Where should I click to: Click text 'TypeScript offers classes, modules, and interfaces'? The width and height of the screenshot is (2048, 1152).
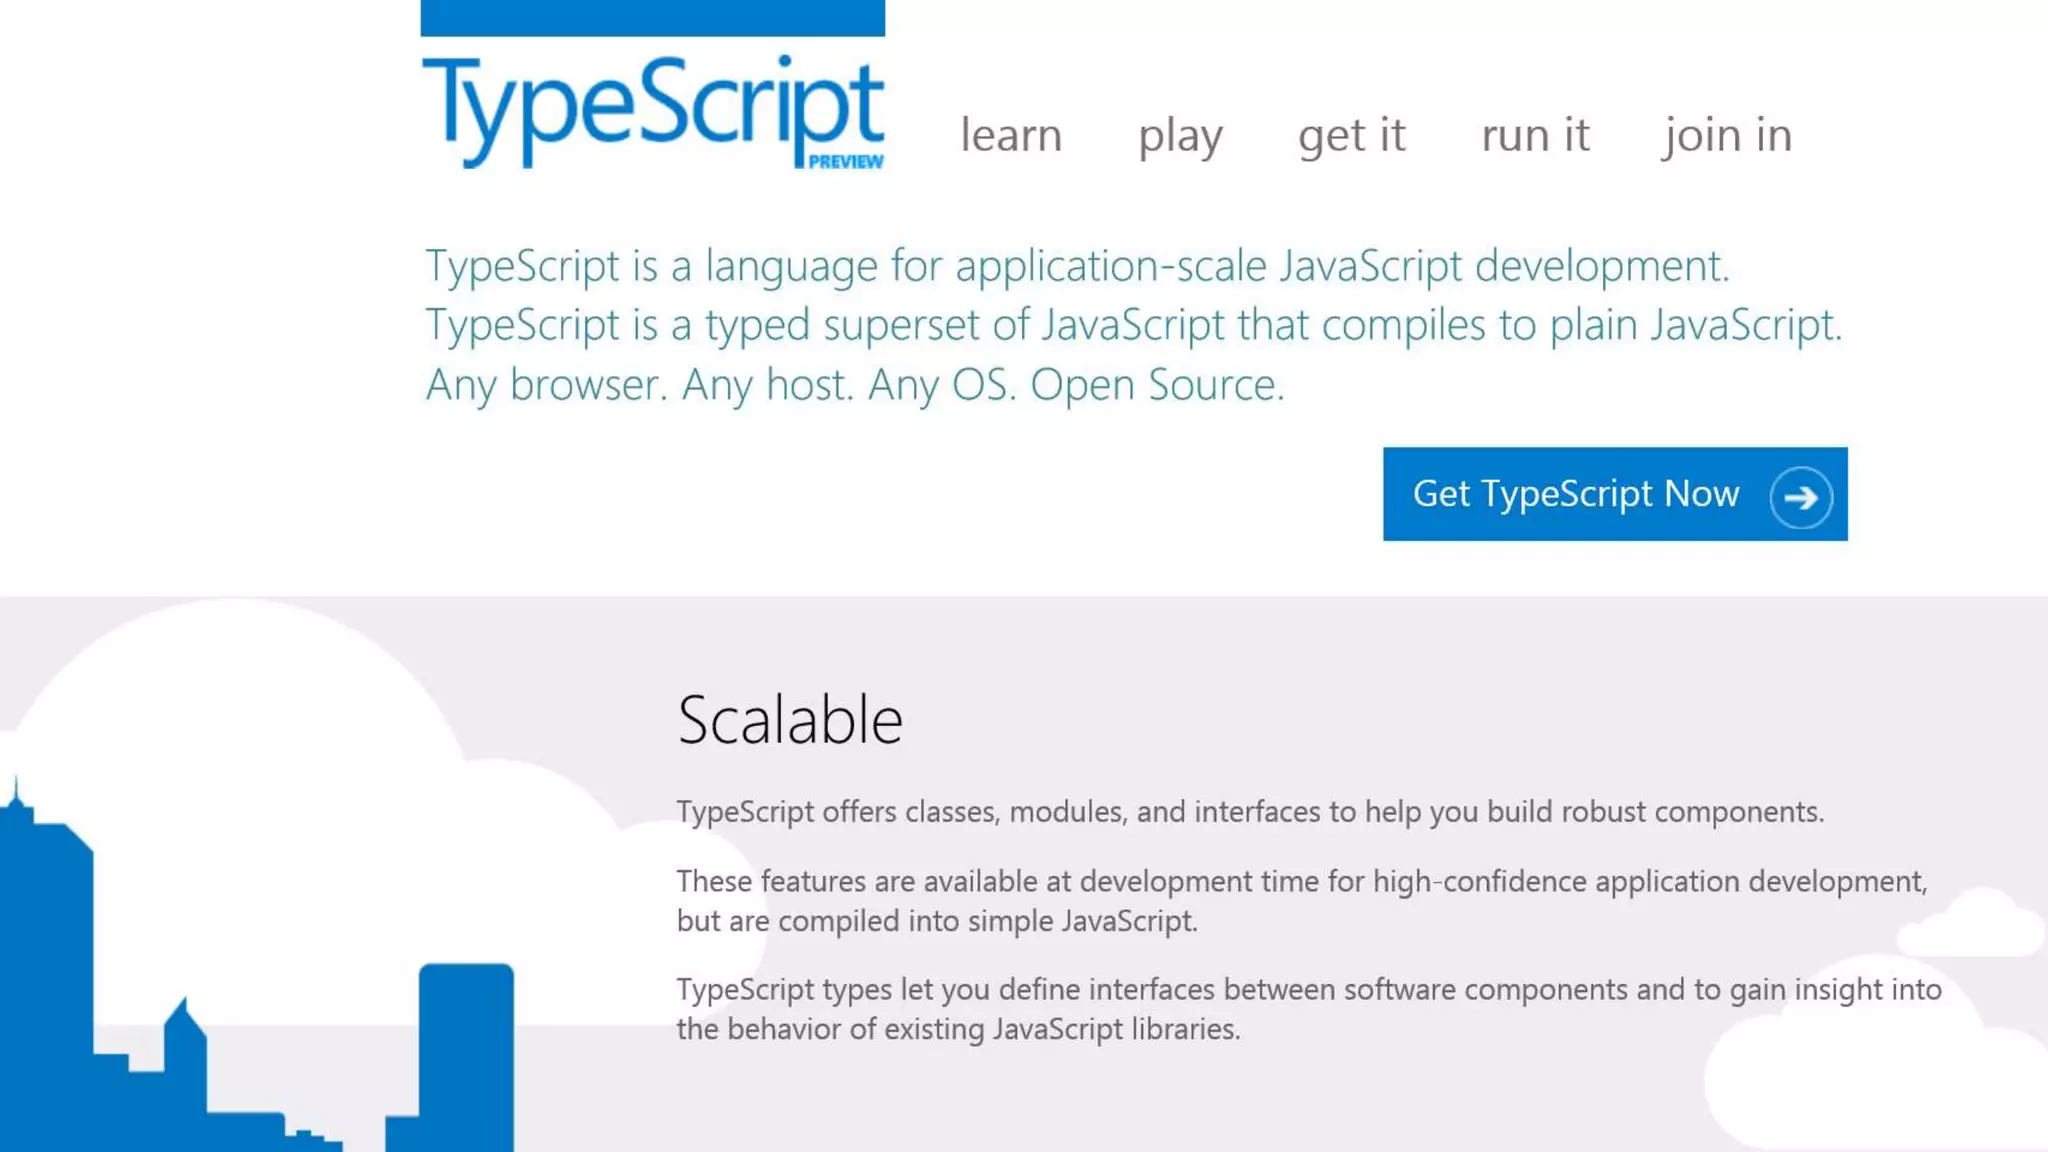coord(998,812)
